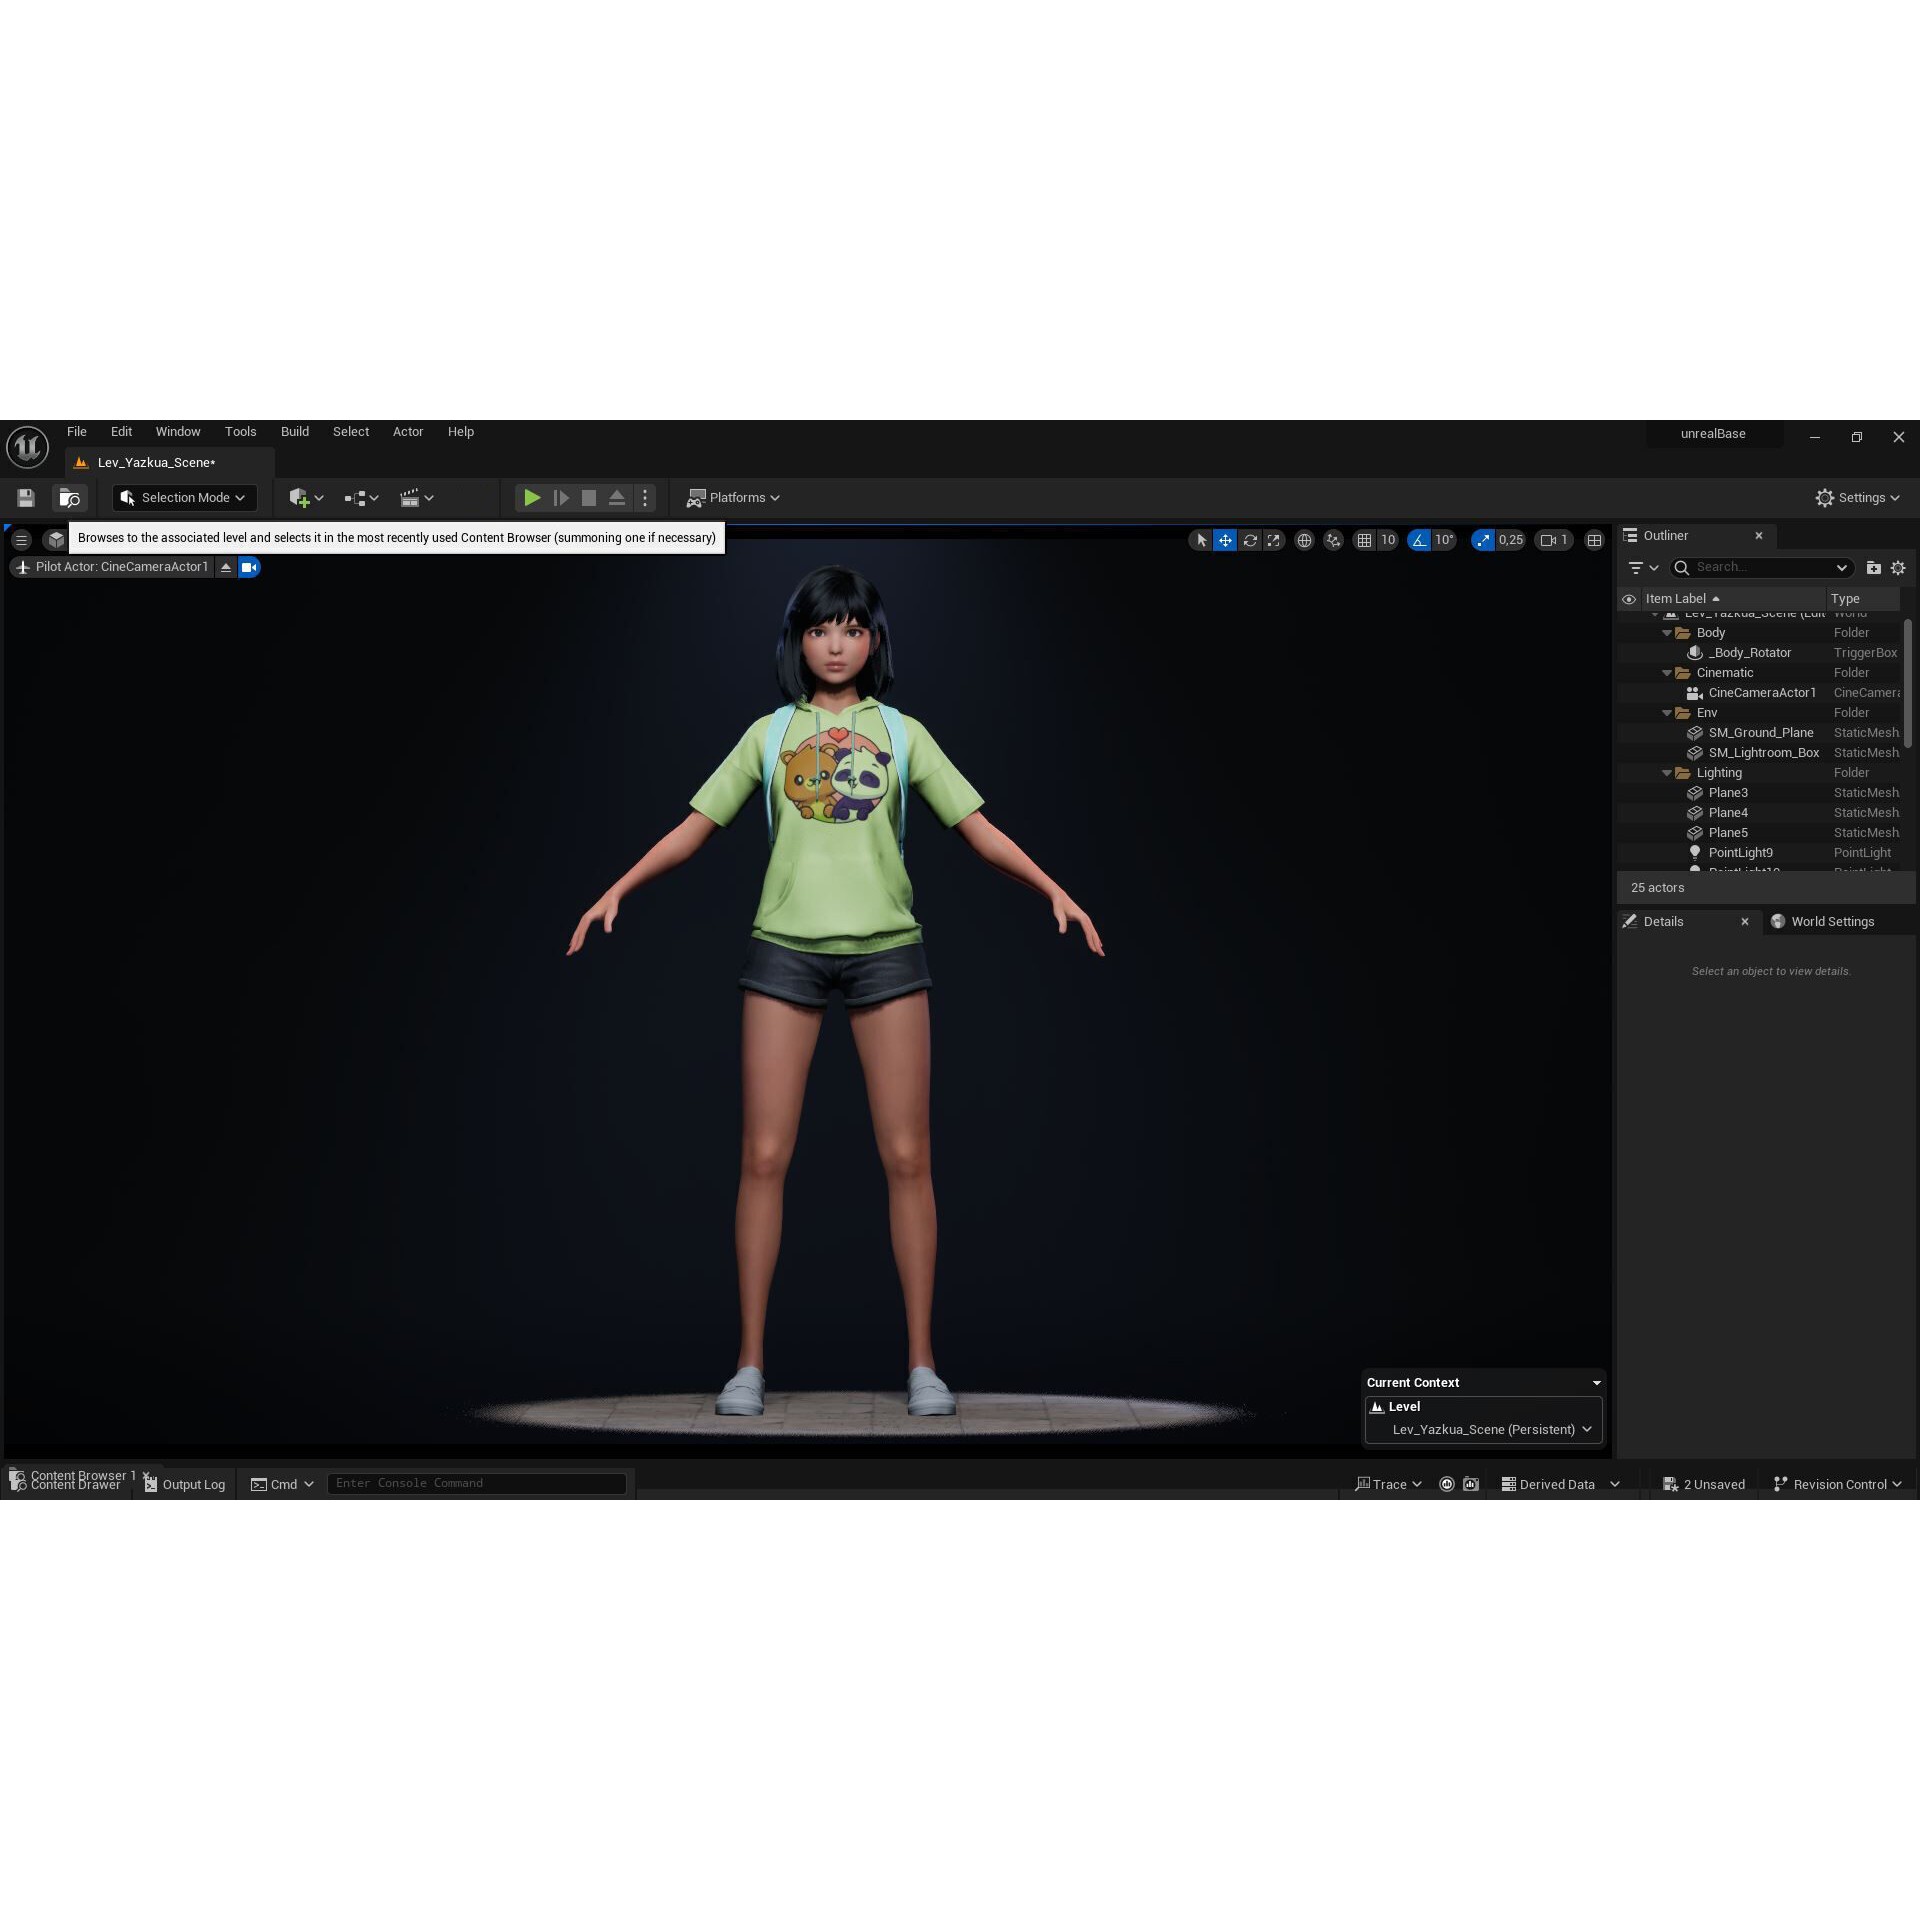Open the Settings menu in the toolbar
The width and height of the screenshot is (1920, 1920).
coord(1857,497)
